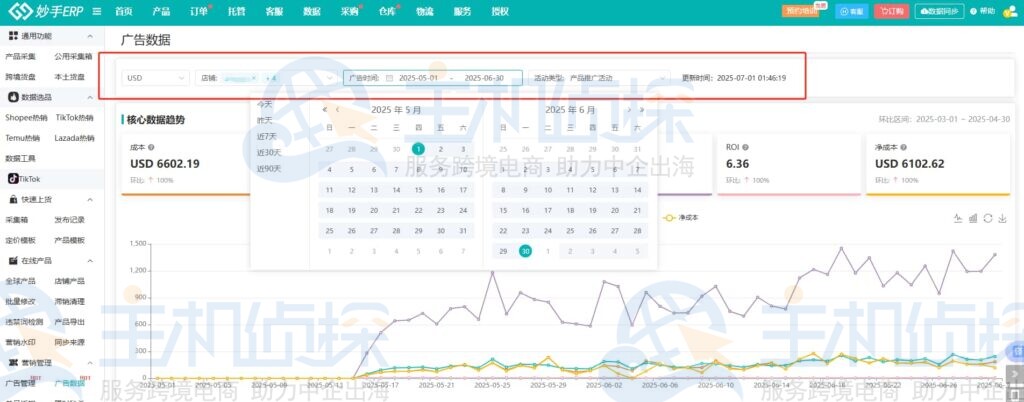
Task: Open the 首页 menu
Action: pos(123,12)
